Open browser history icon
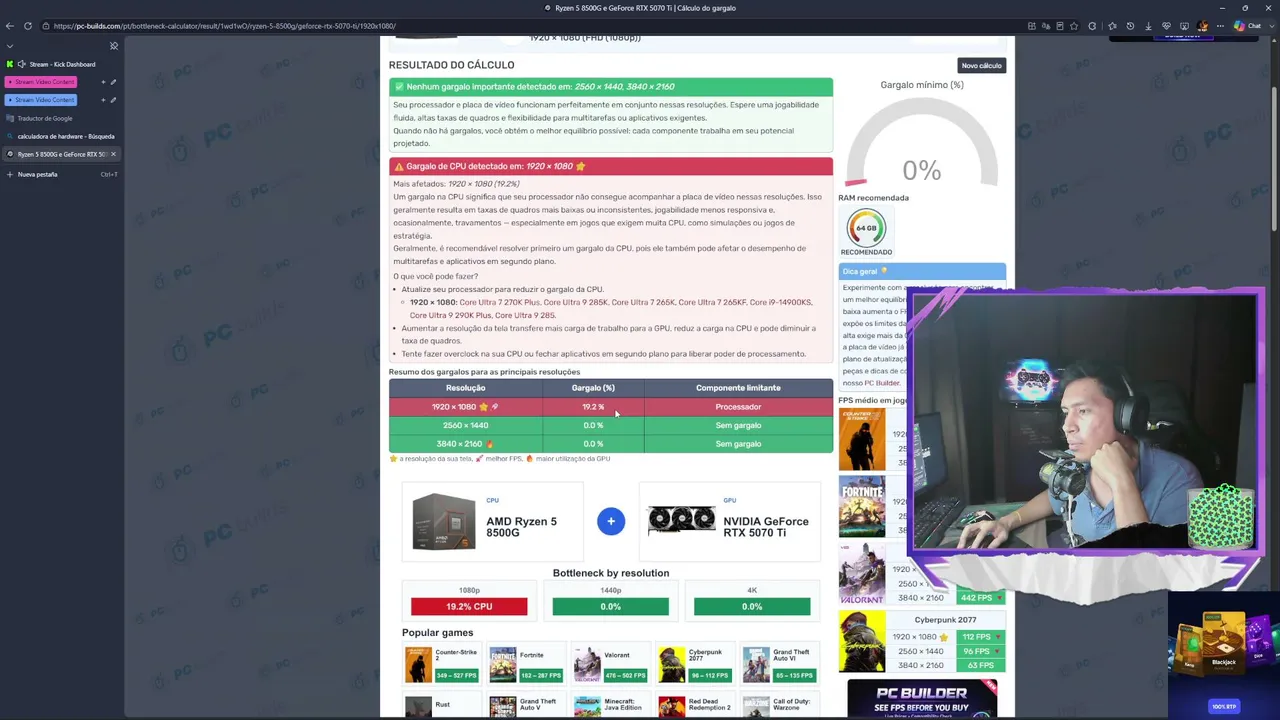 [1130, 26]
